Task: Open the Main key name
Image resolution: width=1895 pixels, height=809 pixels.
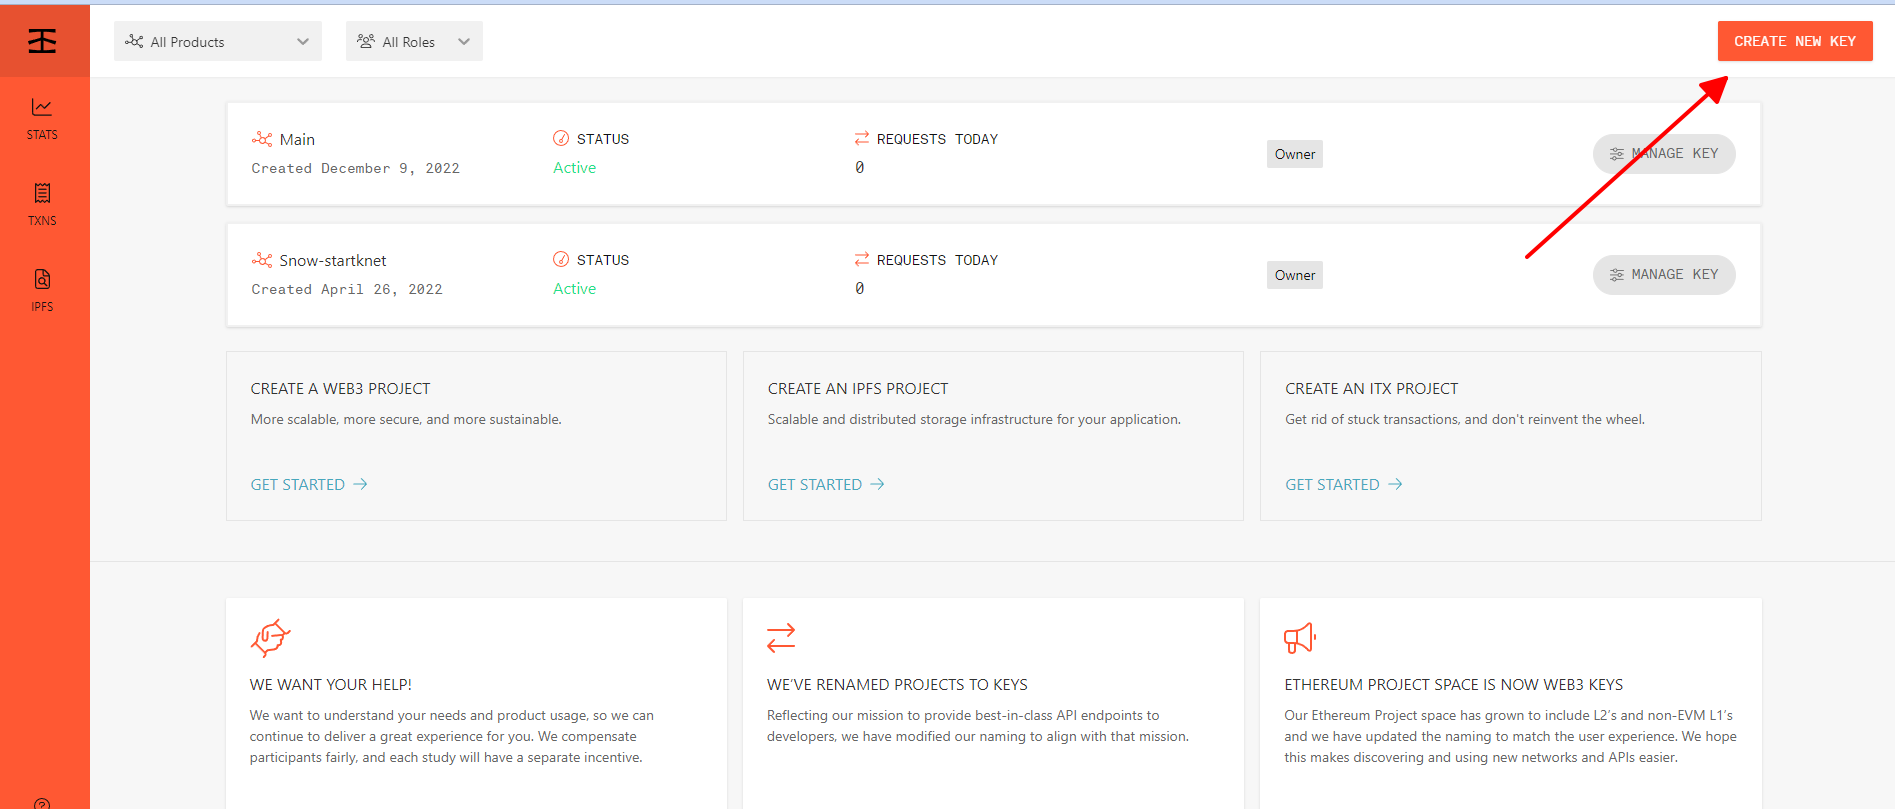Action: point(297,140)
